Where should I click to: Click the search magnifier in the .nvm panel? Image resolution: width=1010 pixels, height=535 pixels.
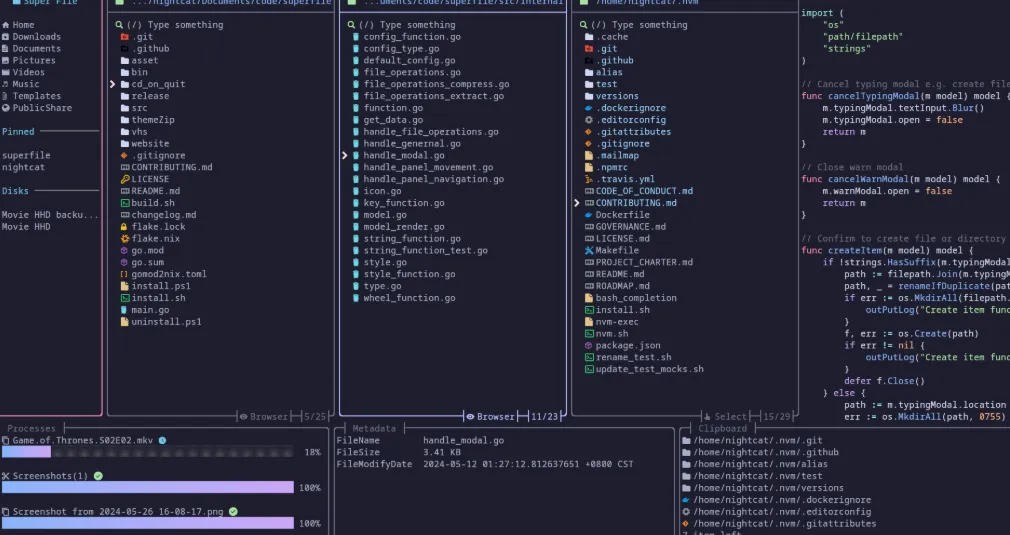[x=583, y=25]
